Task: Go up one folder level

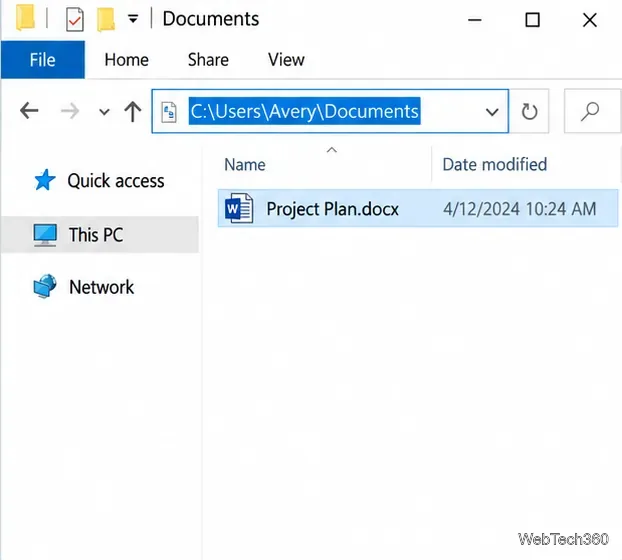Action: pos(132,111)
